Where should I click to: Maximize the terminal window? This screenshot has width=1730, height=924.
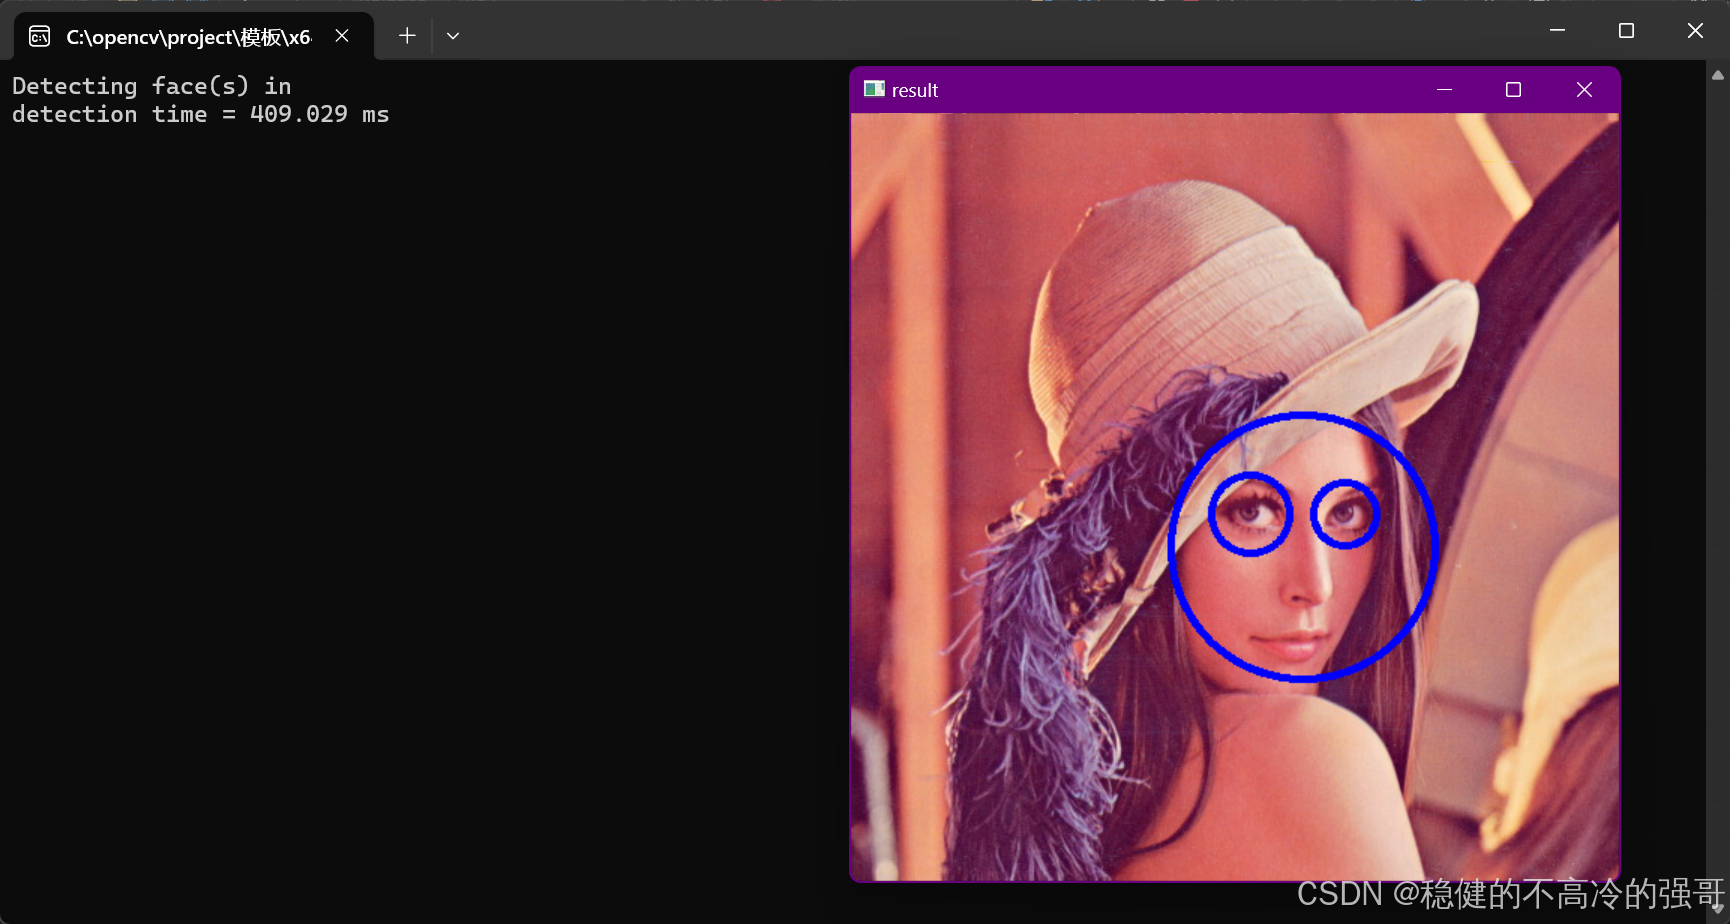[x=1626, y=30]
